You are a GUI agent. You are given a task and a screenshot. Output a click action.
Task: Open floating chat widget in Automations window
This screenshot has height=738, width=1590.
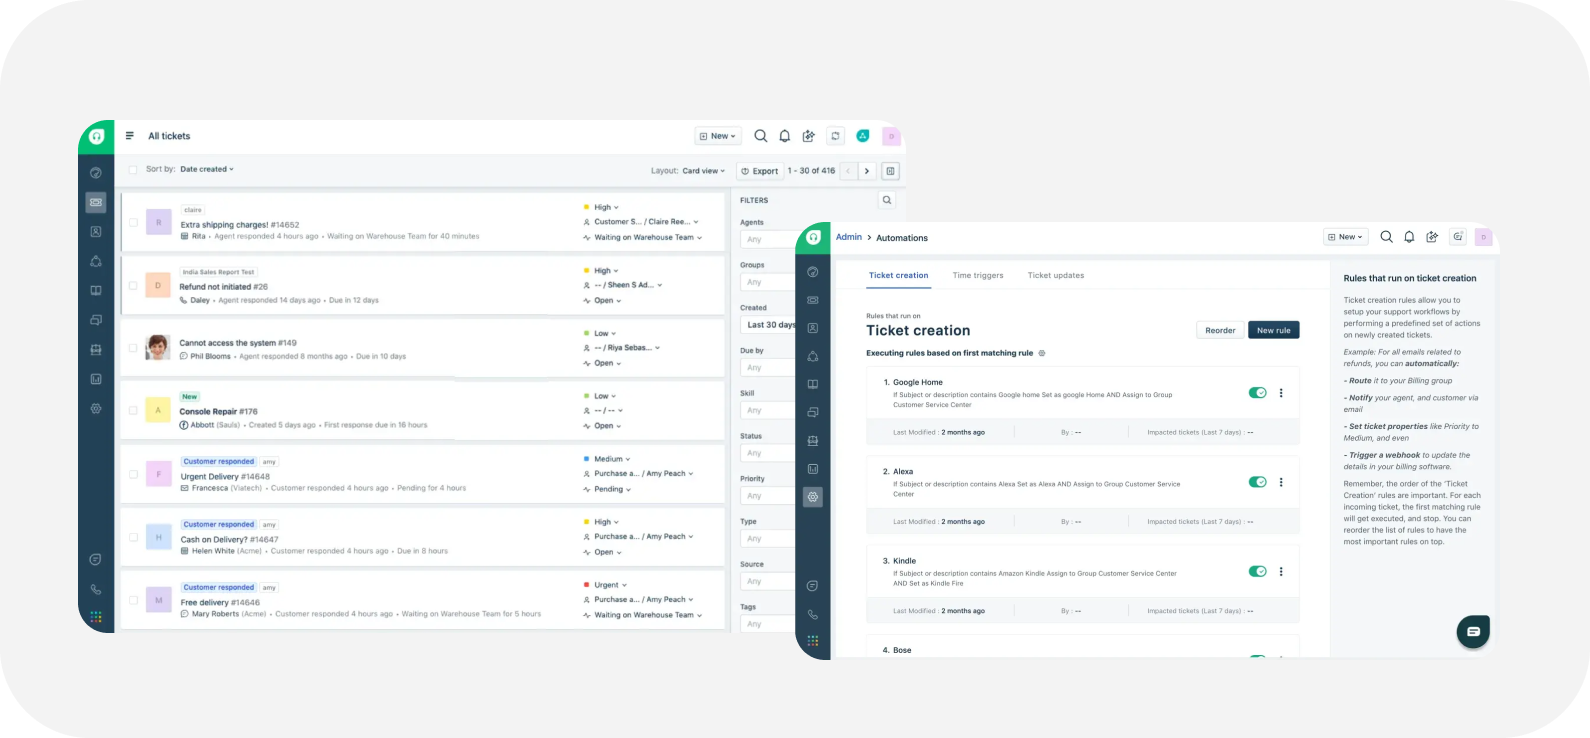coord(1473,631)
